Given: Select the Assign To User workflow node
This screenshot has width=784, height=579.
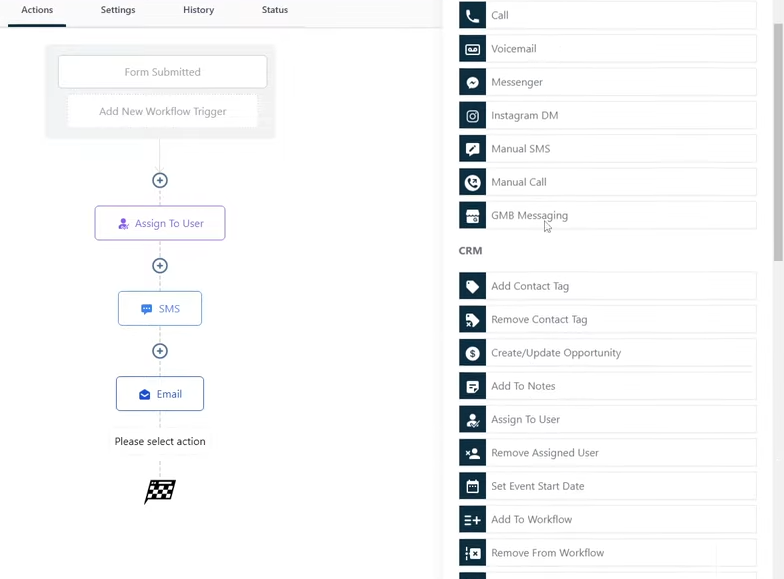Looking at the screenshot, I should tap(160, 223).
